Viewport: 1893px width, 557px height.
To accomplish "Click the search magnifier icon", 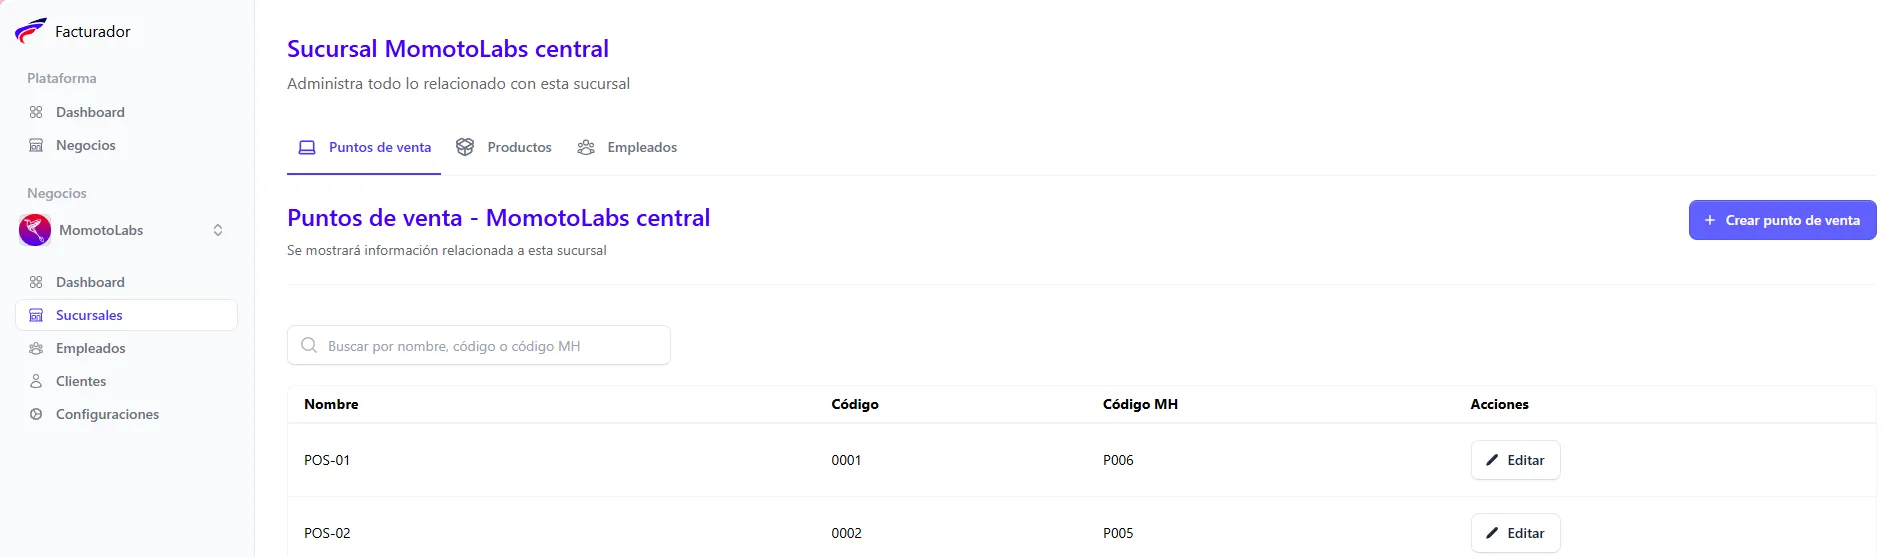I will 309,345.
